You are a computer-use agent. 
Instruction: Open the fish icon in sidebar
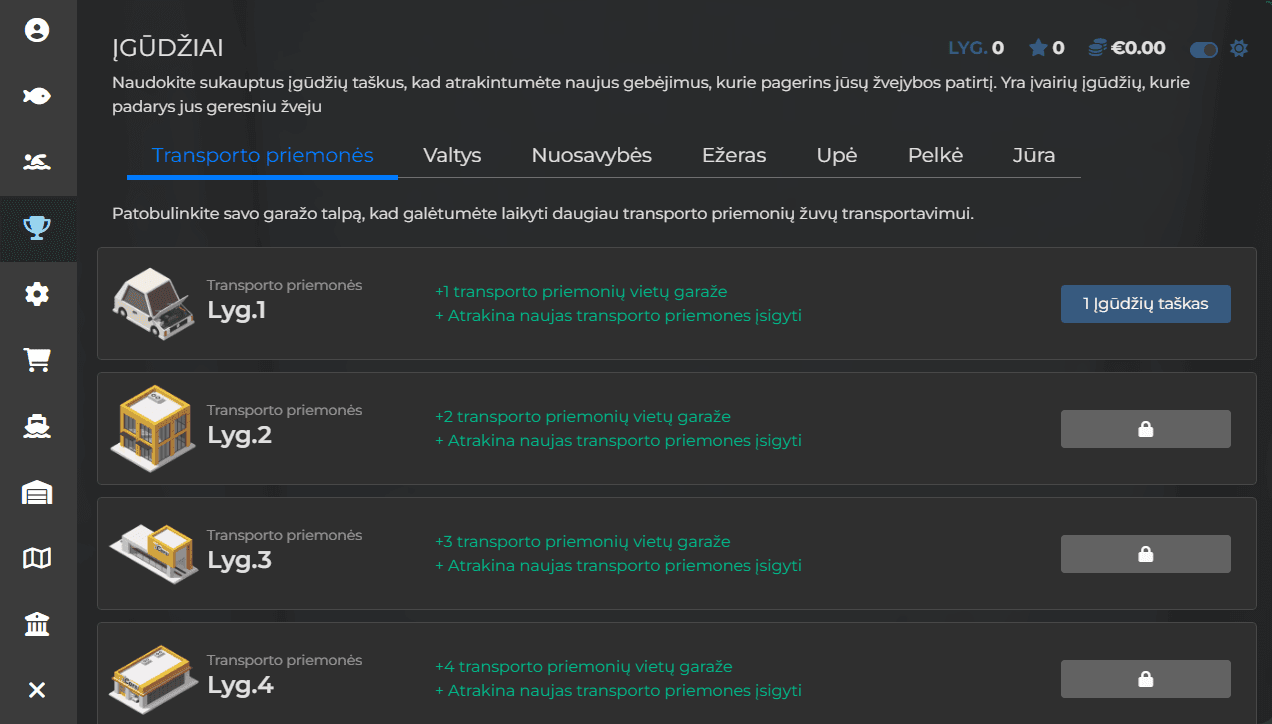[x=37, y=96]
